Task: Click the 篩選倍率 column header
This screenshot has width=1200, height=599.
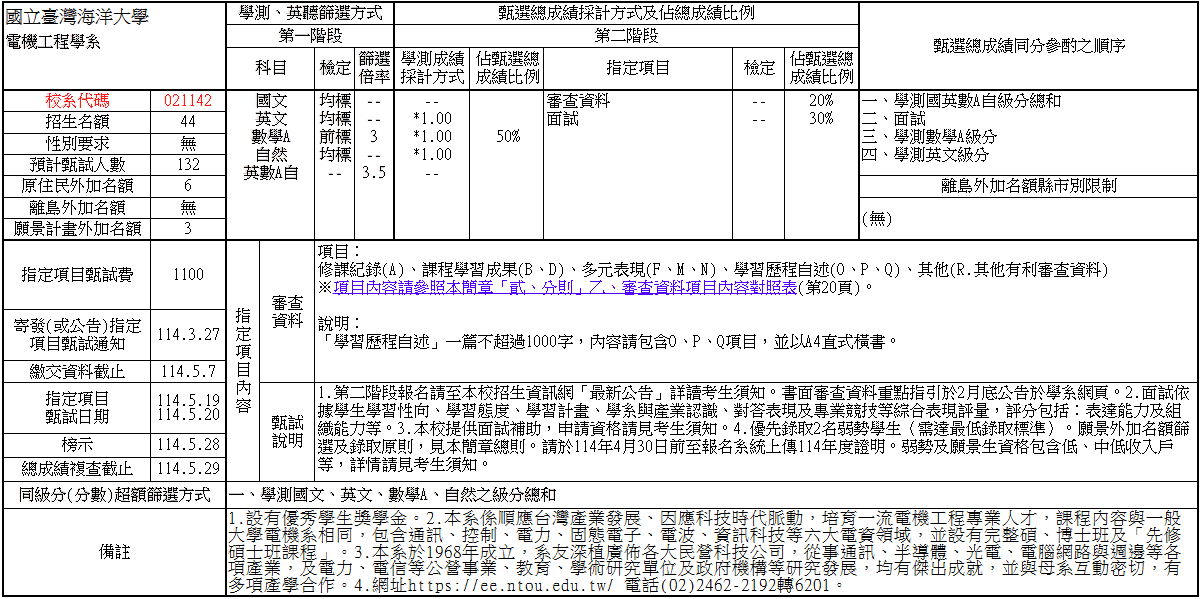Action: [x=374, y=68]
